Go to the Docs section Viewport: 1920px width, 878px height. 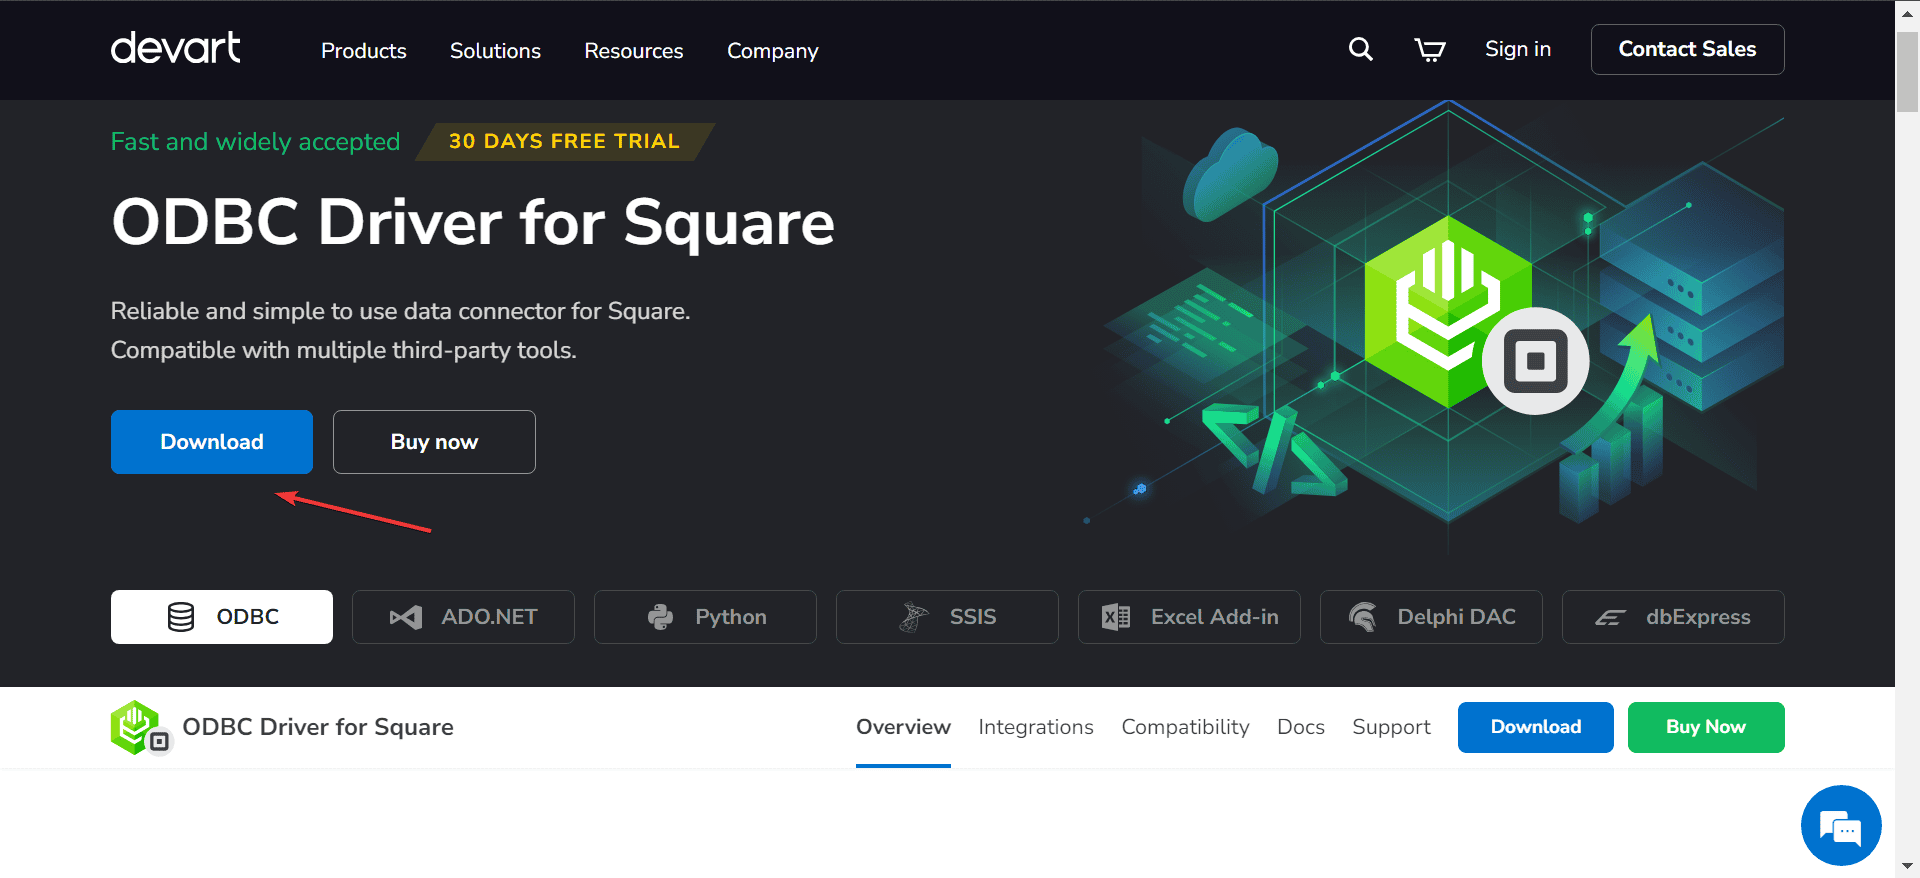(1301, 727)
